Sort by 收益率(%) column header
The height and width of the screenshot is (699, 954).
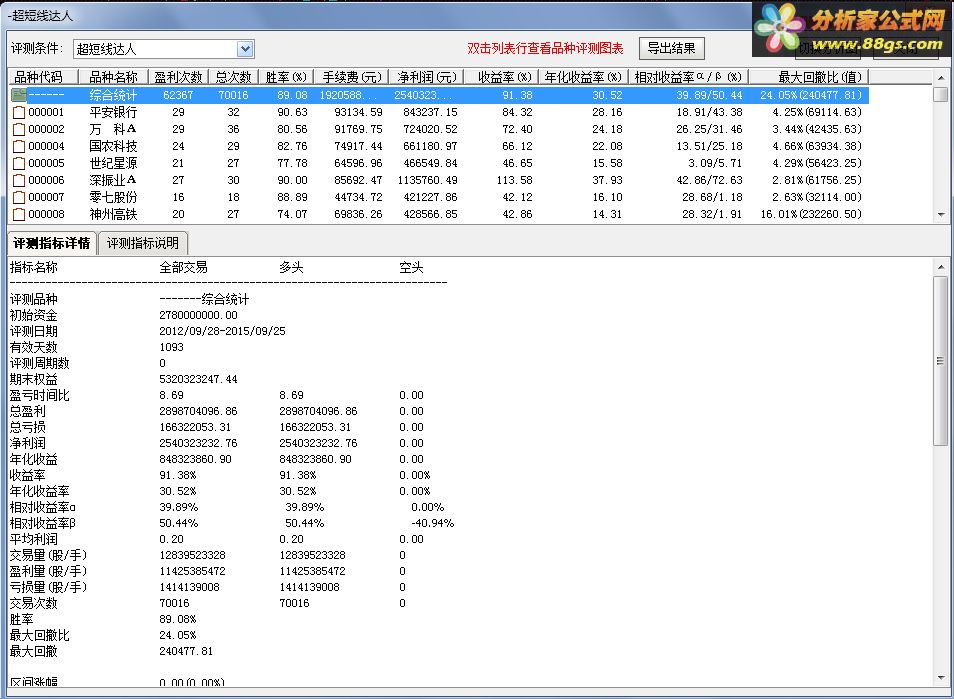[501, 77]
